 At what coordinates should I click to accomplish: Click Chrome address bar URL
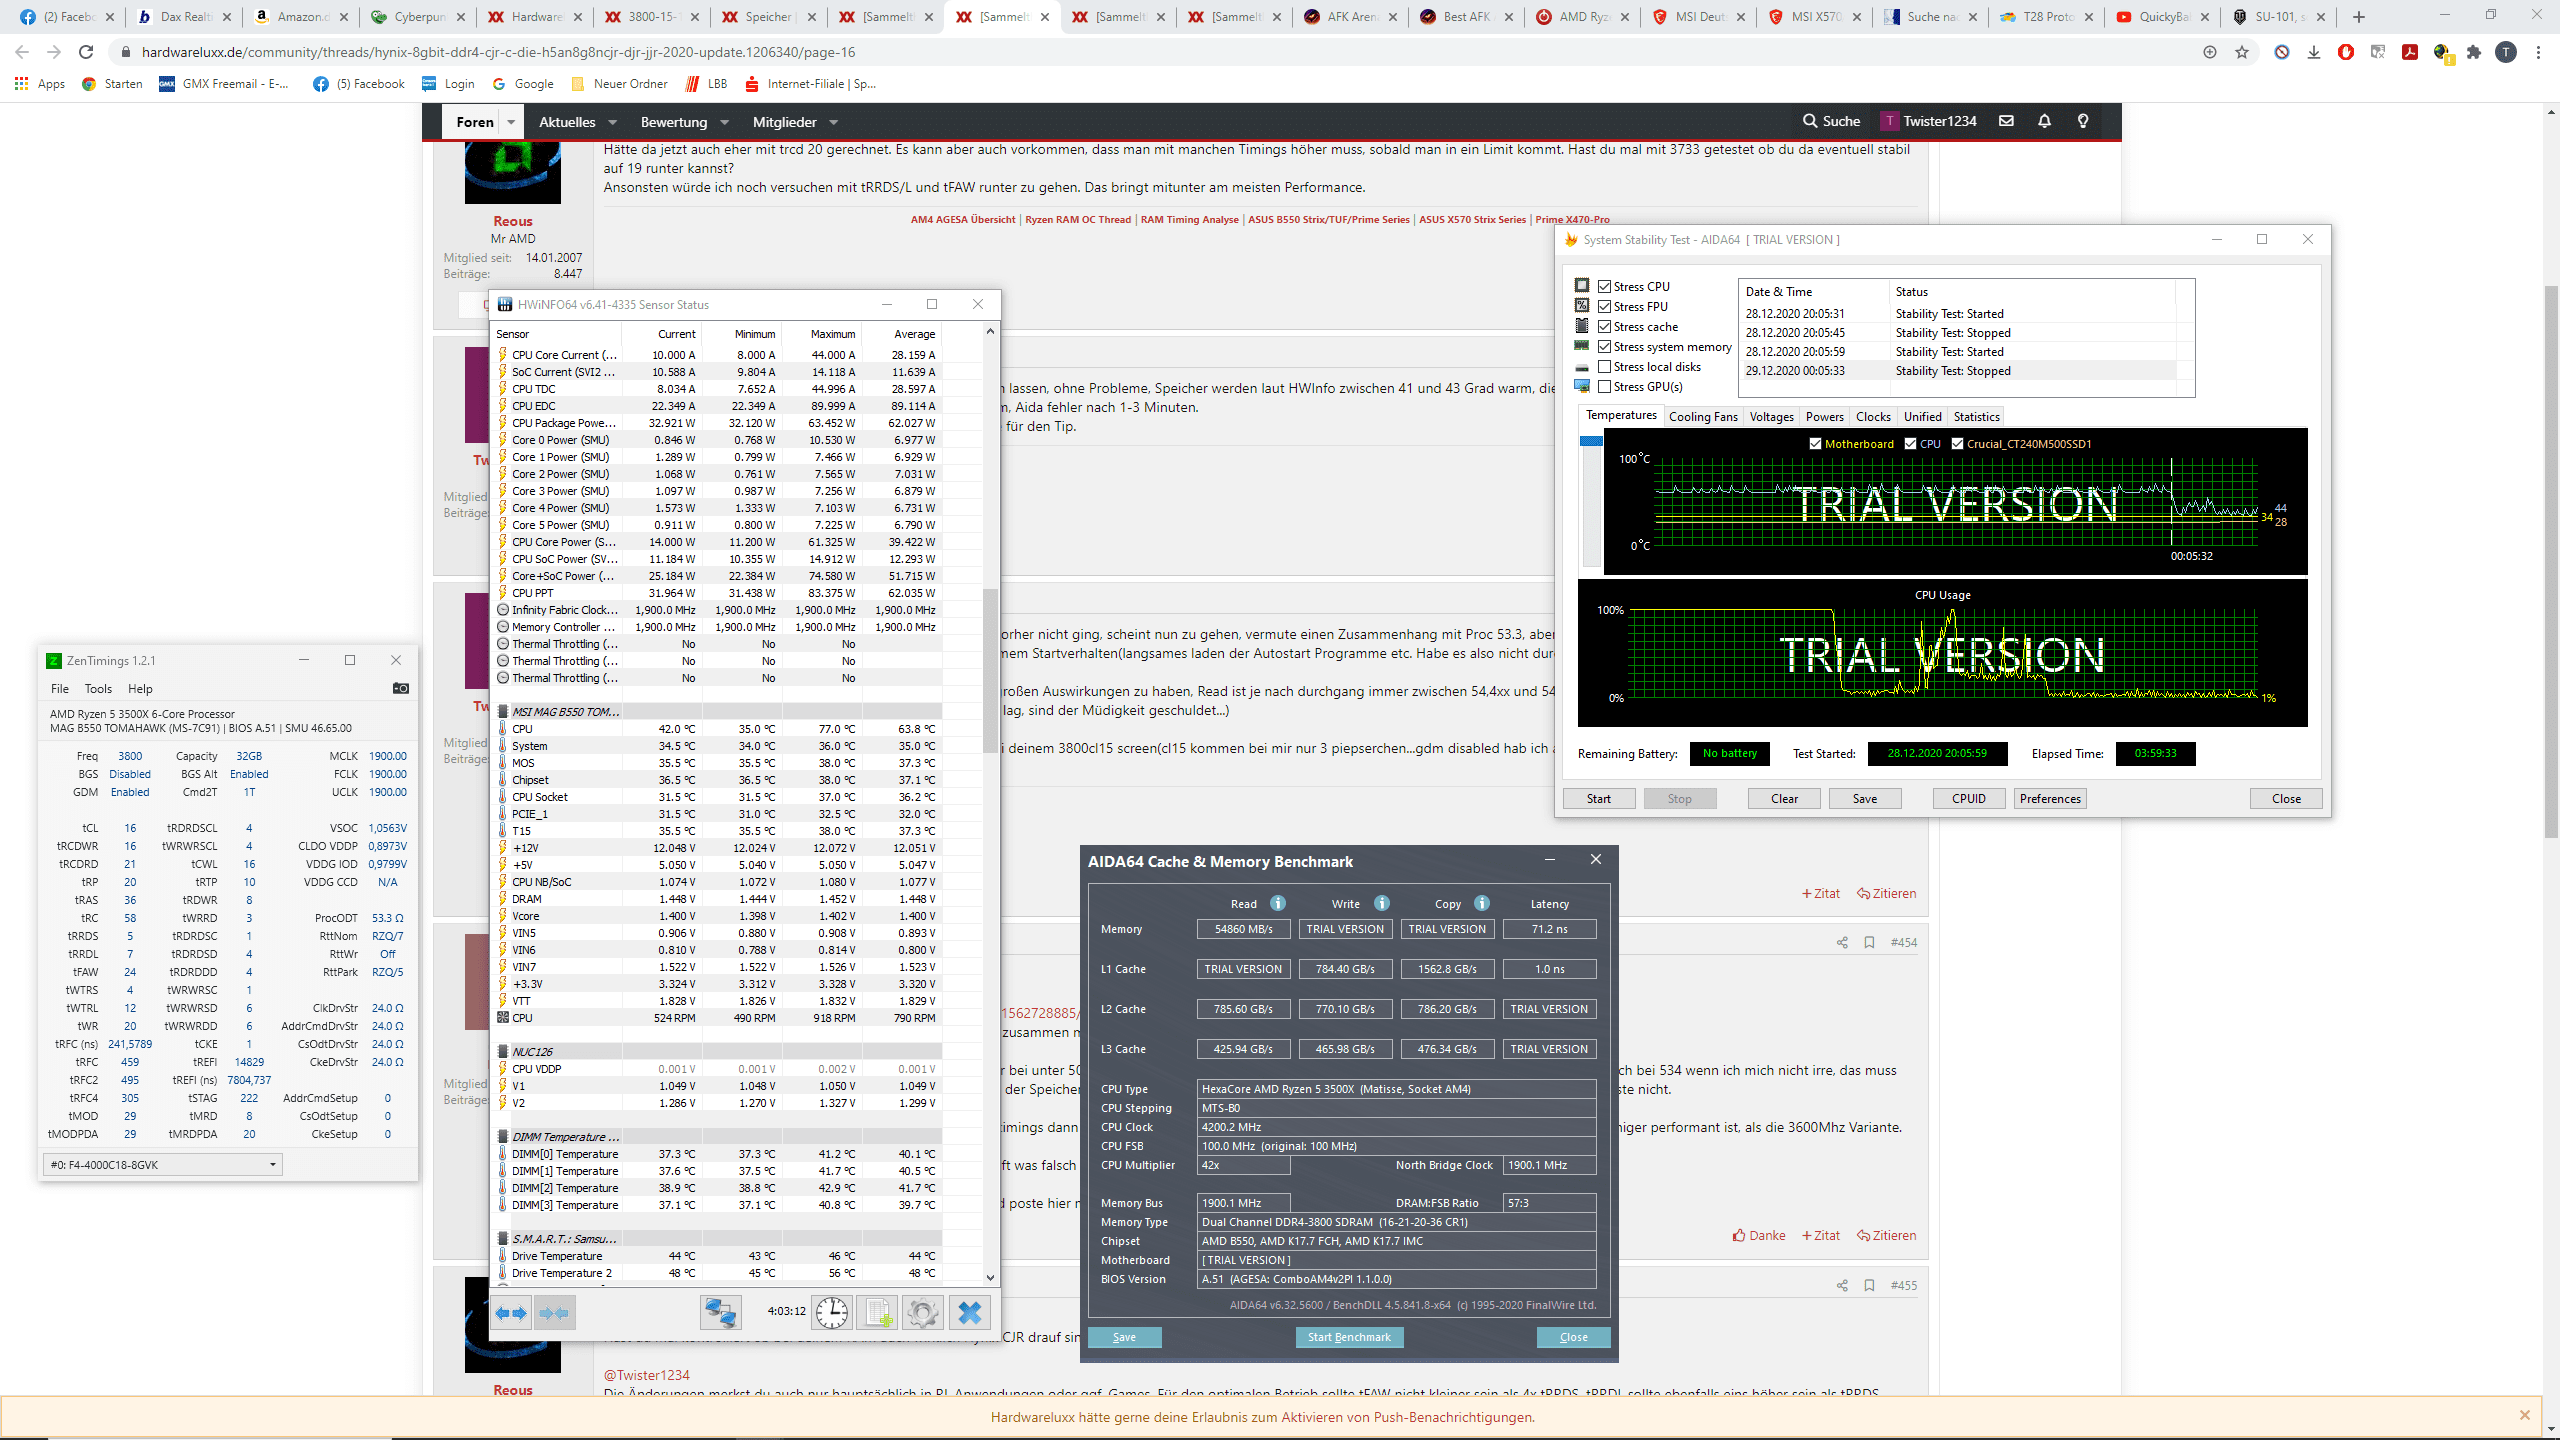coord(498,52)
